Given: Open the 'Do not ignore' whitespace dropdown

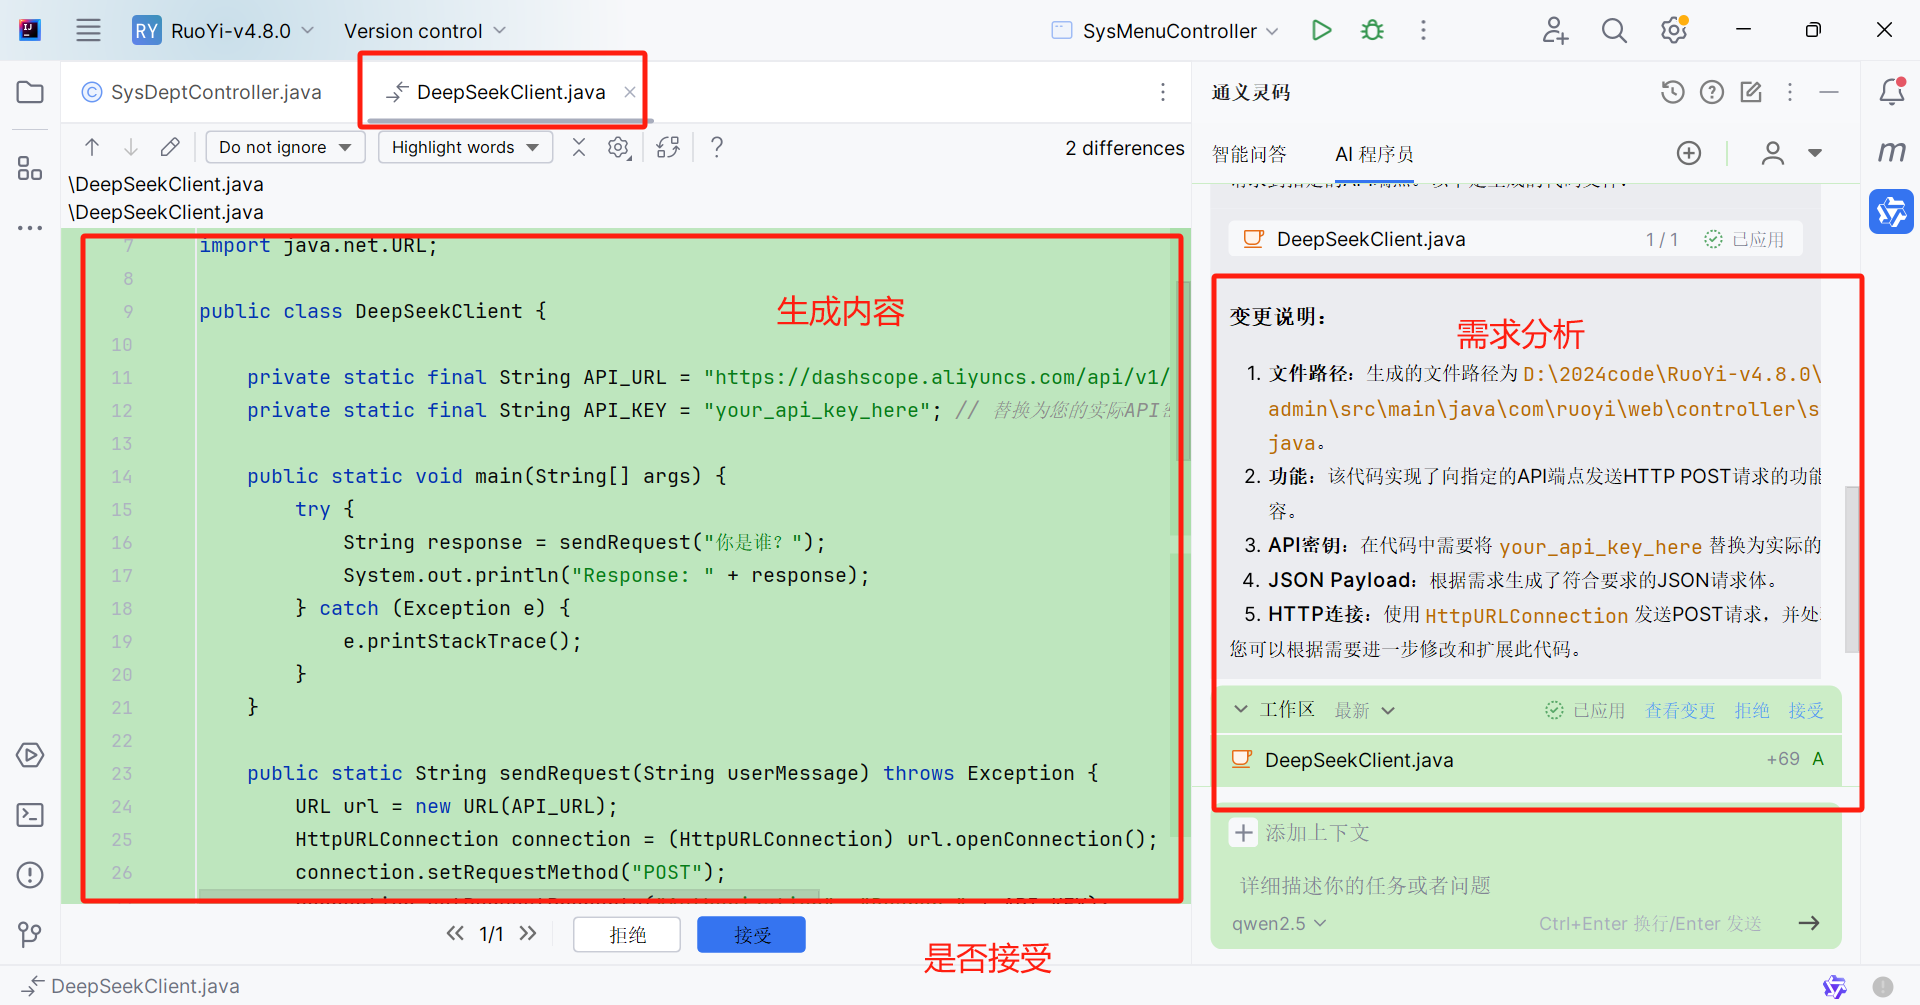Looking at the screenshot, I should [285, 147].
